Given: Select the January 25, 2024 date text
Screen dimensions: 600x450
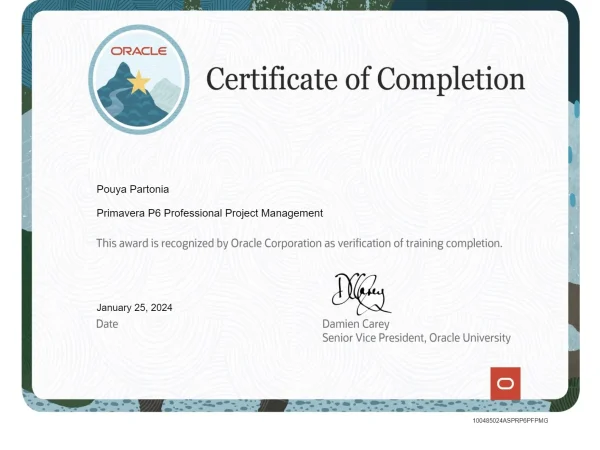Looking at the screenshot, I should click(134, 307).
